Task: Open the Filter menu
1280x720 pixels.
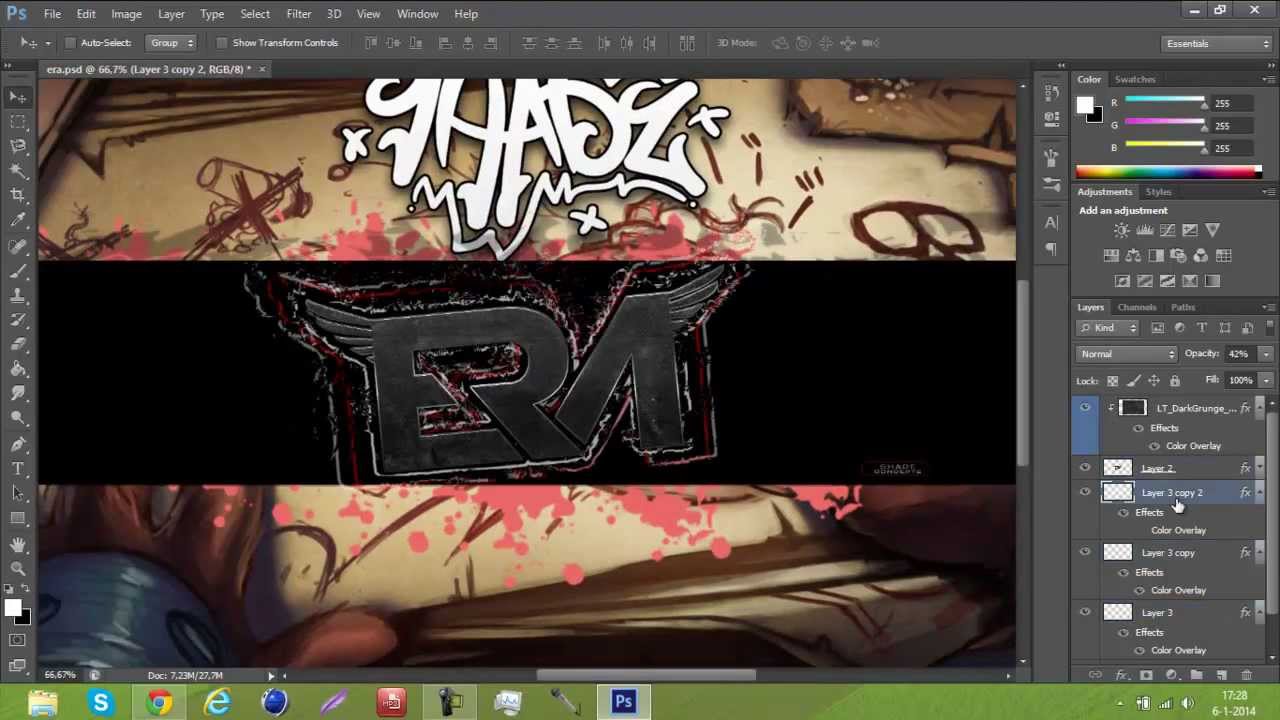Action: (x=298, y=14)
